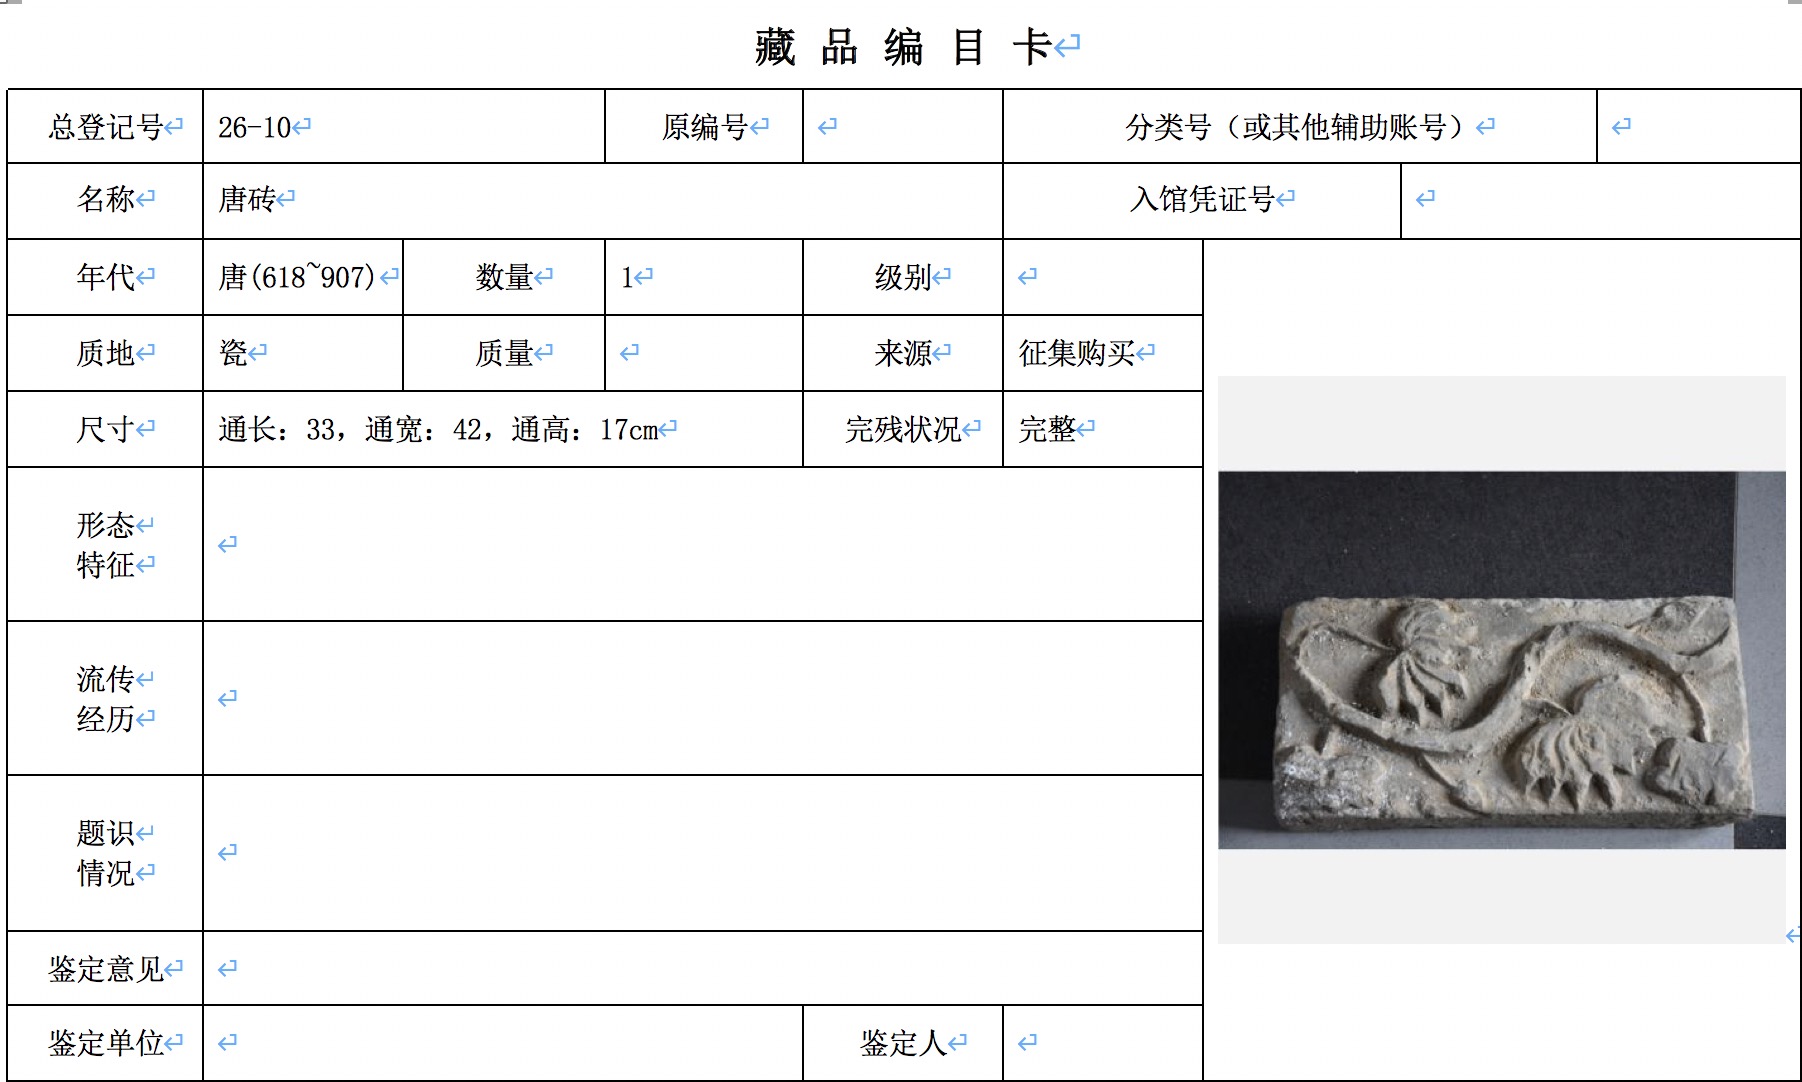Image resolution: width=1802 pixels, height=1082 pixels.
Task: Click the 尺寸 label cell
Action: [x=105, y=429]
